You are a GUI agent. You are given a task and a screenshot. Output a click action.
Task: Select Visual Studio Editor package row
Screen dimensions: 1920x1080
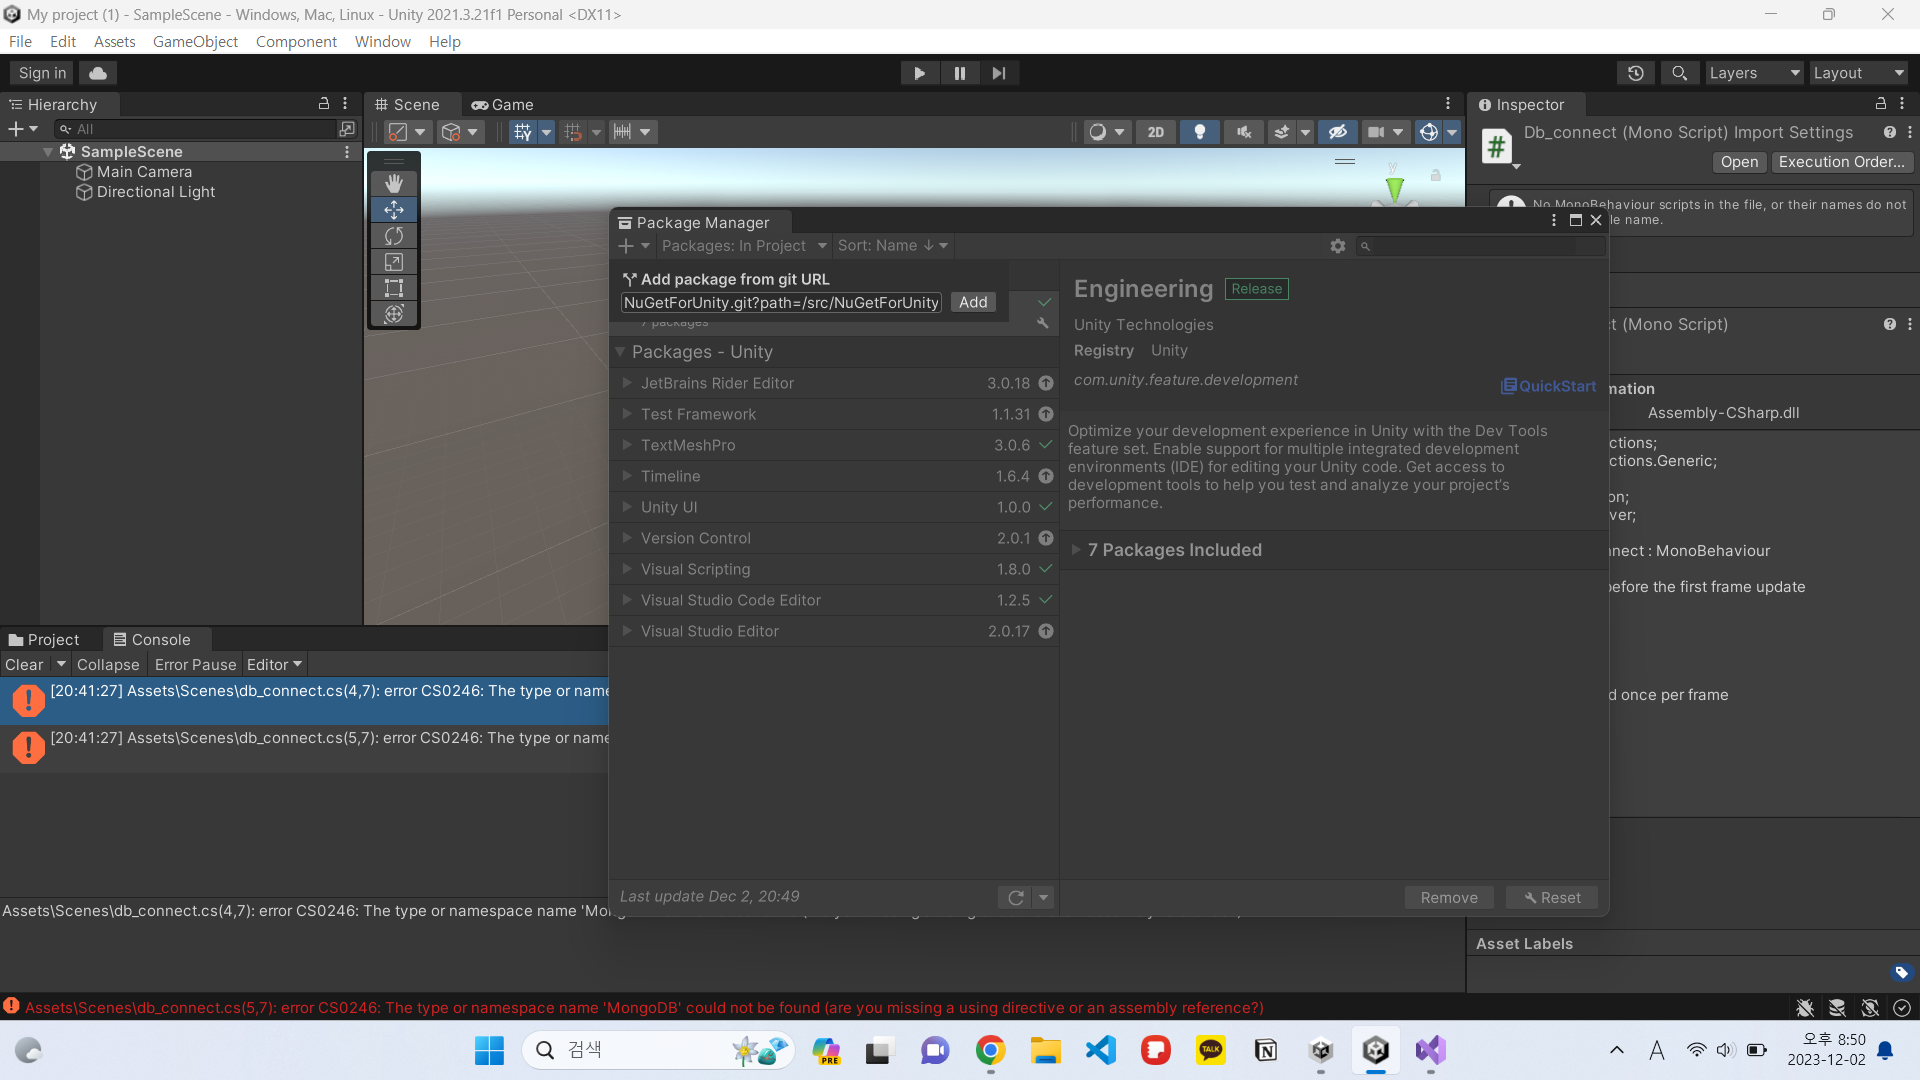pyautogui.click(x=834, y=631)
